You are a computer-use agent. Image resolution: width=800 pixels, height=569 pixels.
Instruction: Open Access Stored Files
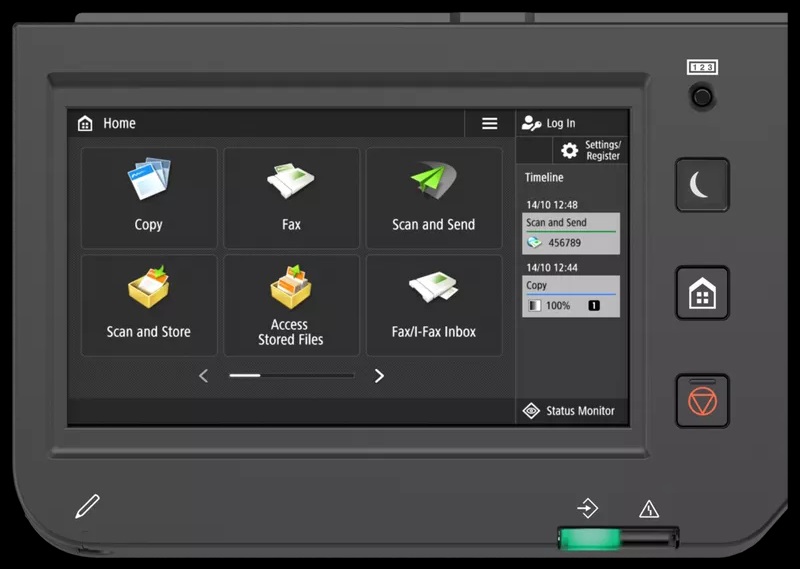tap(291, 305)
